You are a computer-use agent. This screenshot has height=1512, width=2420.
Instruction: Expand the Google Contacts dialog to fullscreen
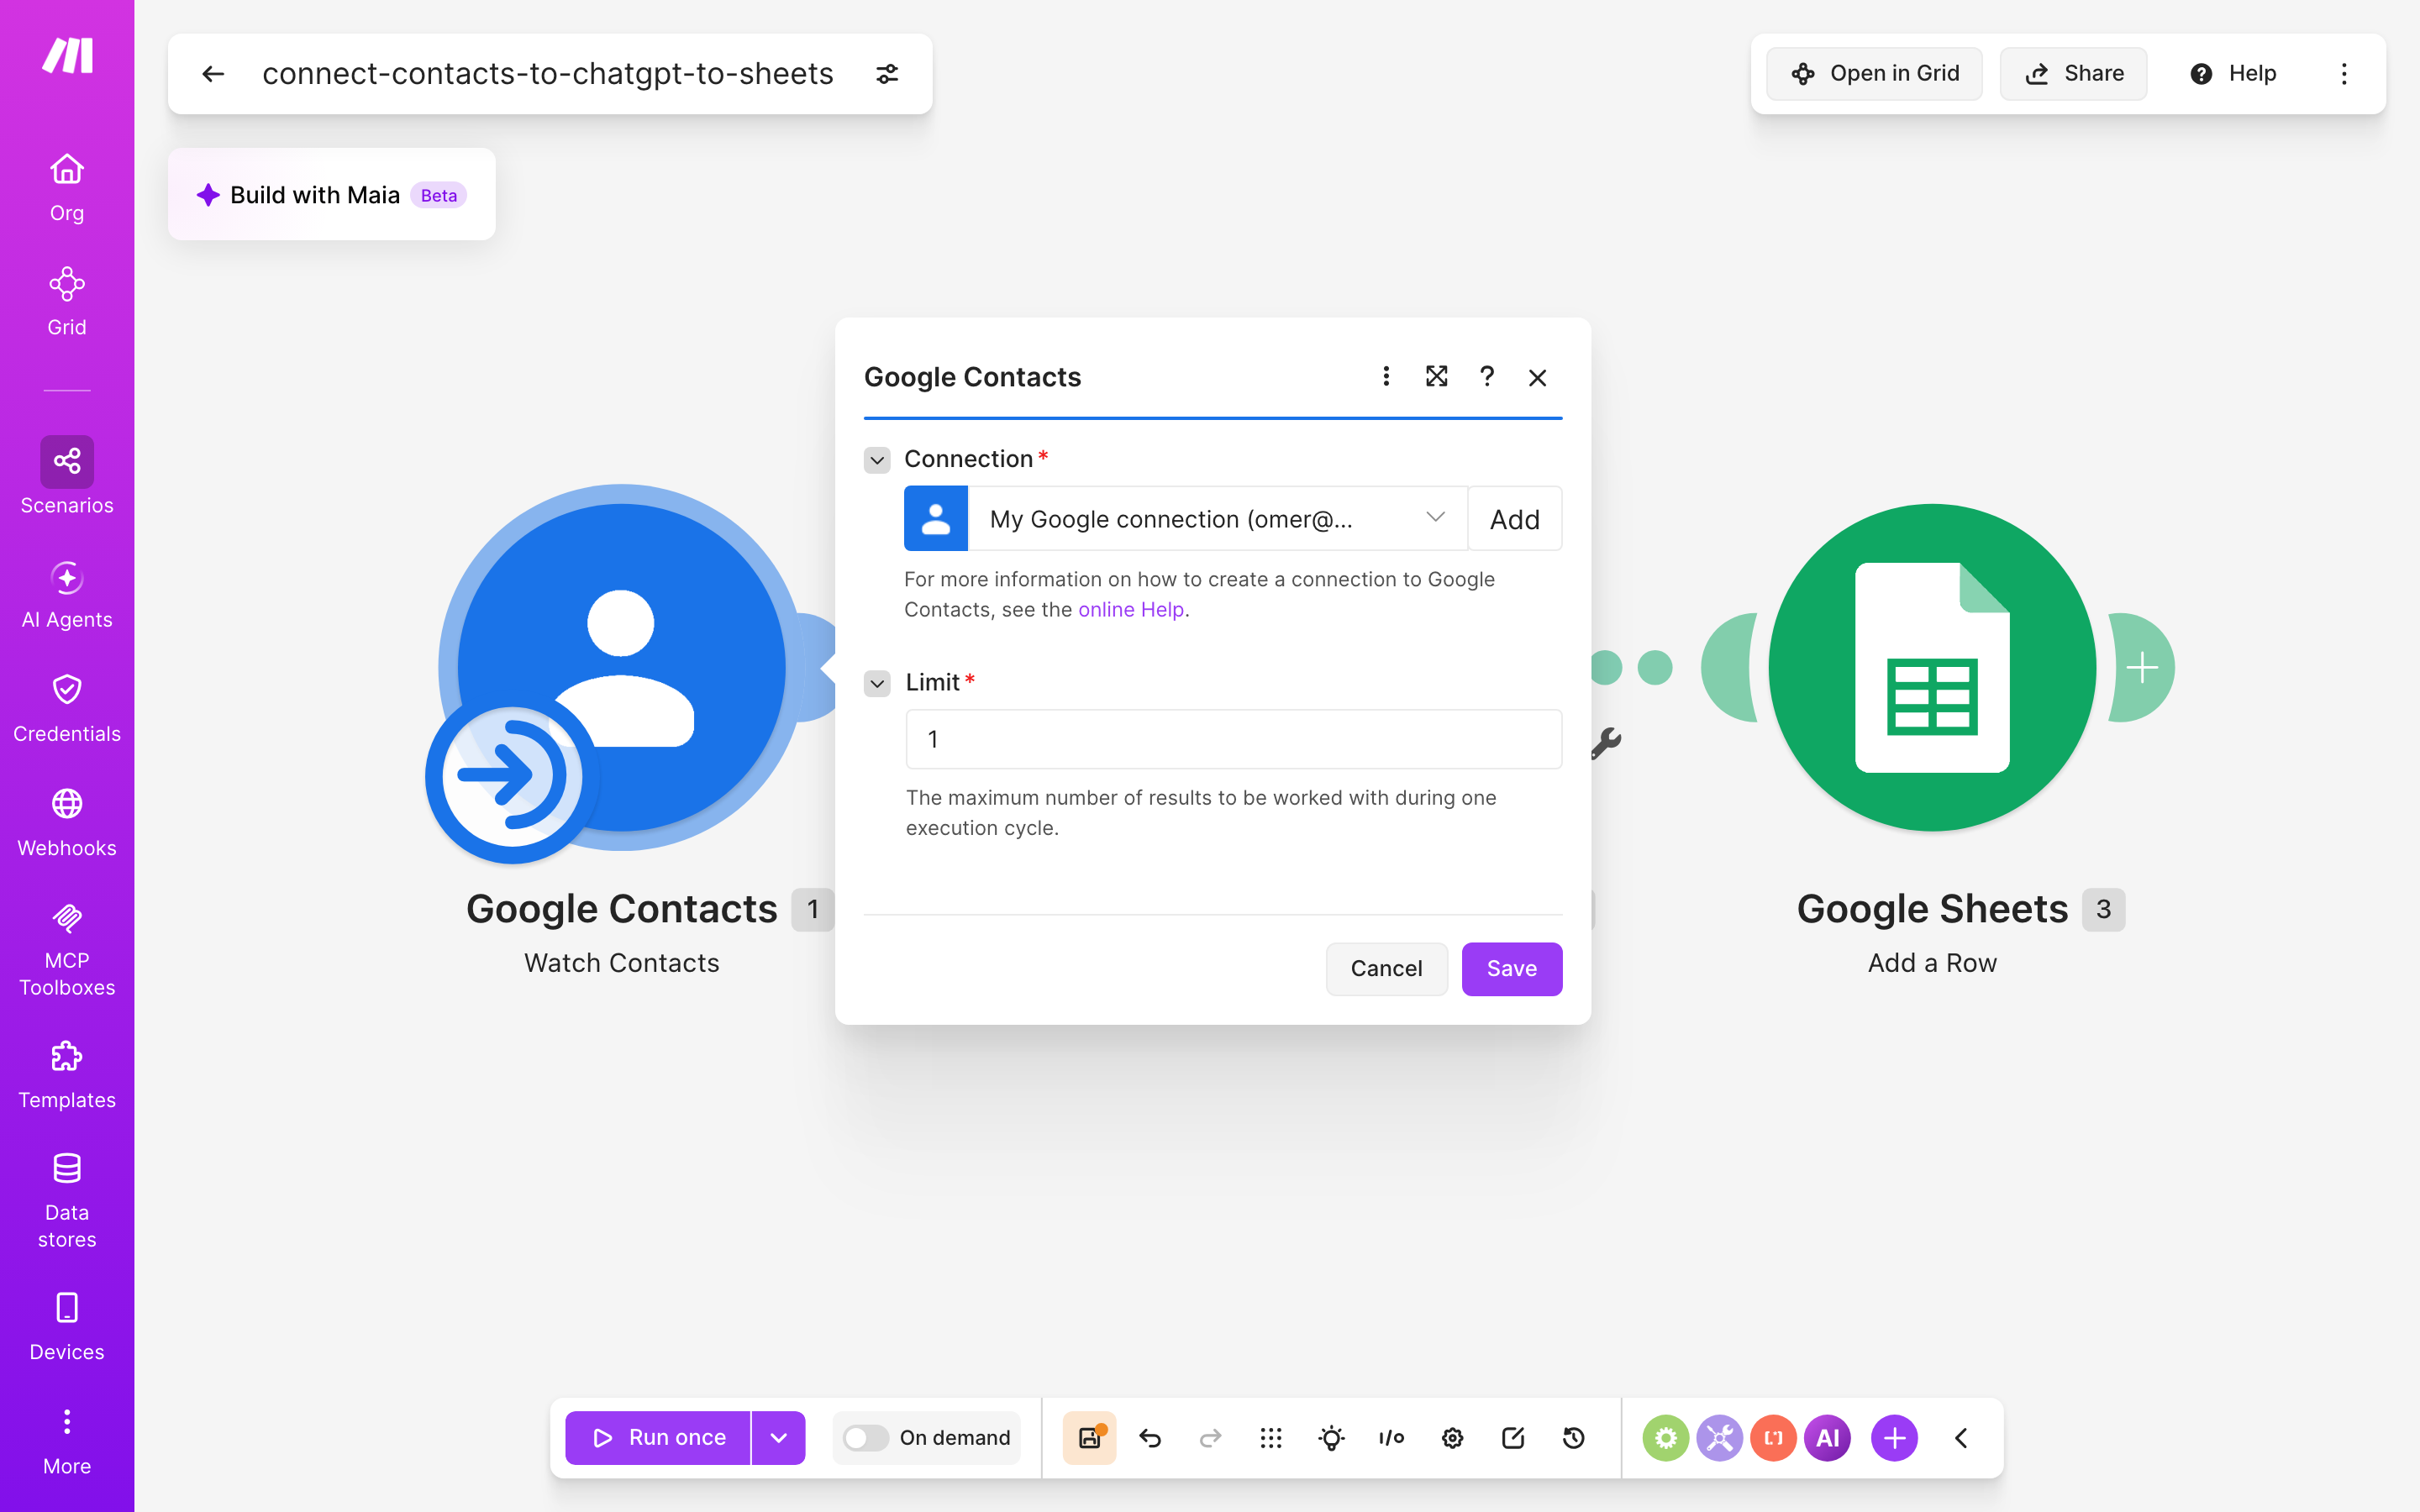coord(1436,376)
